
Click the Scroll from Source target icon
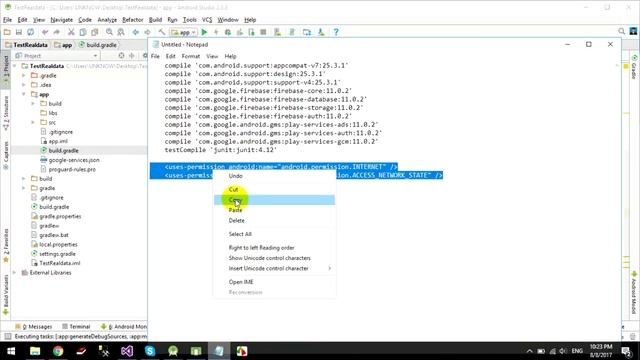click(x=121, y=56)
